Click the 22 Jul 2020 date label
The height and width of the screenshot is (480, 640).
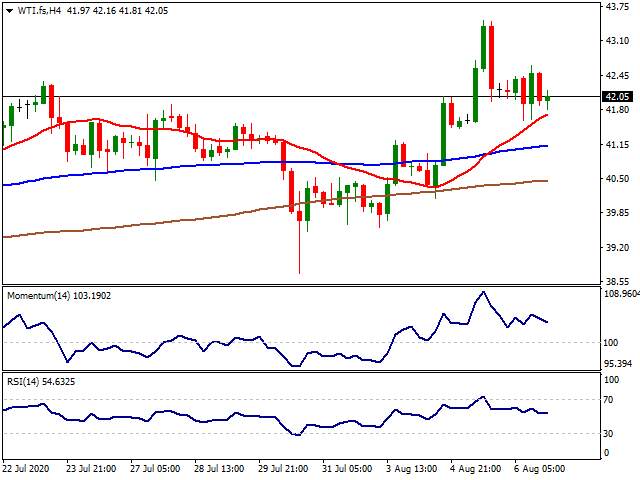coord(26,469)
